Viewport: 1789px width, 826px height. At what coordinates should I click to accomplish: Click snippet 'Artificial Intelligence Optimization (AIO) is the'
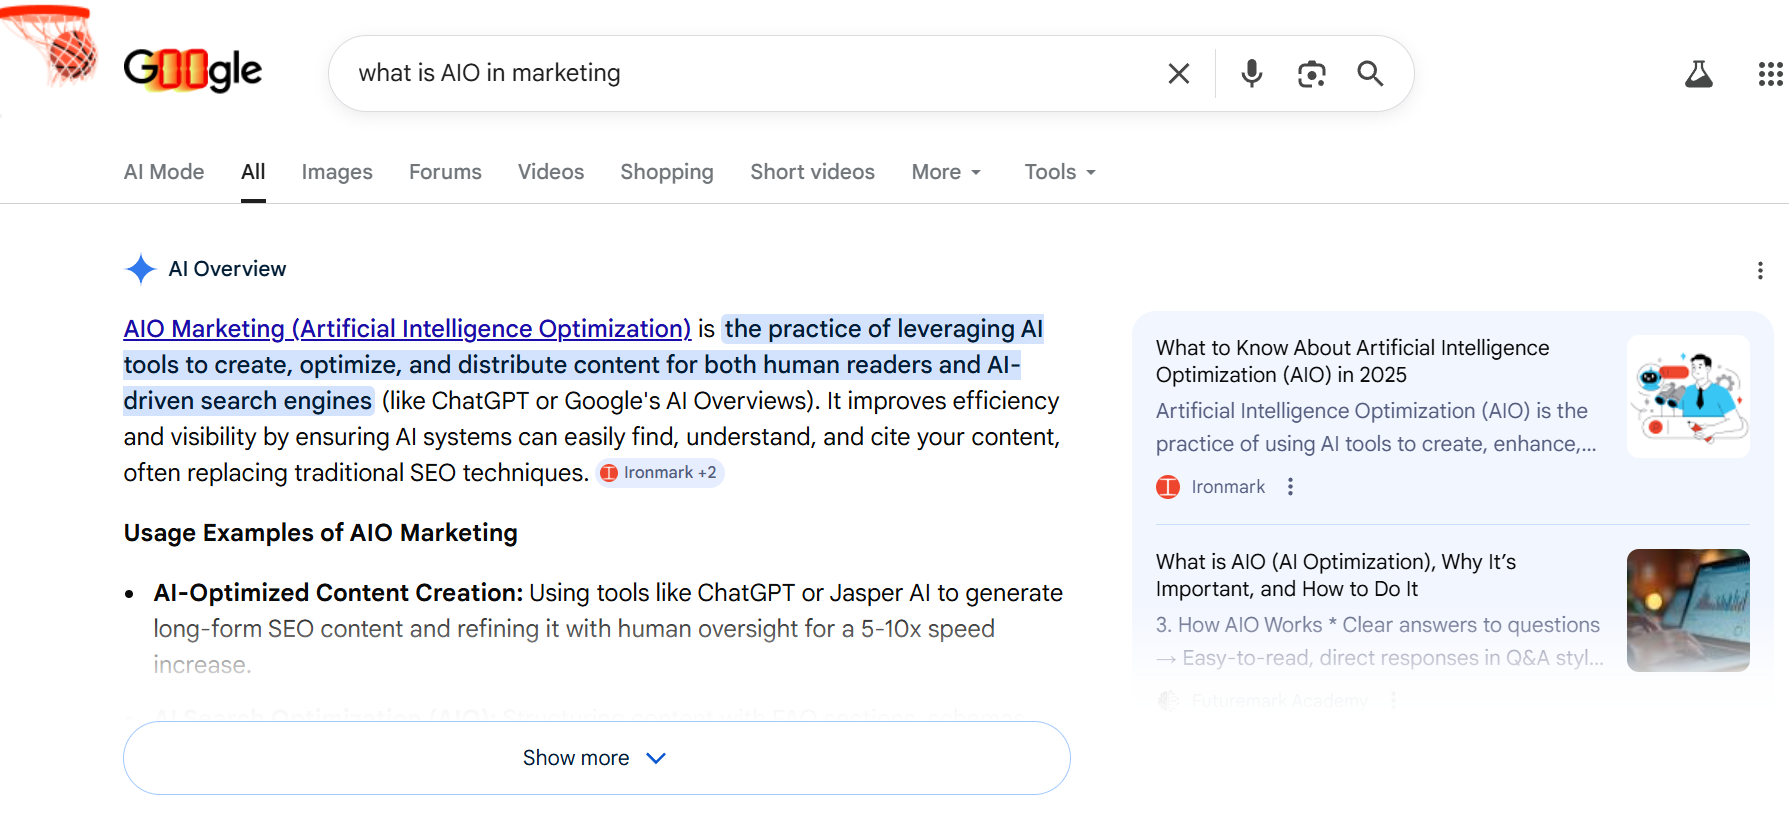[1372, 411]
